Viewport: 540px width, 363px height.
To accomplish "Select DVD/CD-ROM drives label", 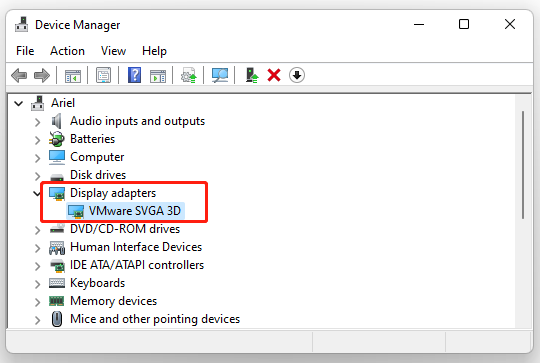I will point(125,229).
